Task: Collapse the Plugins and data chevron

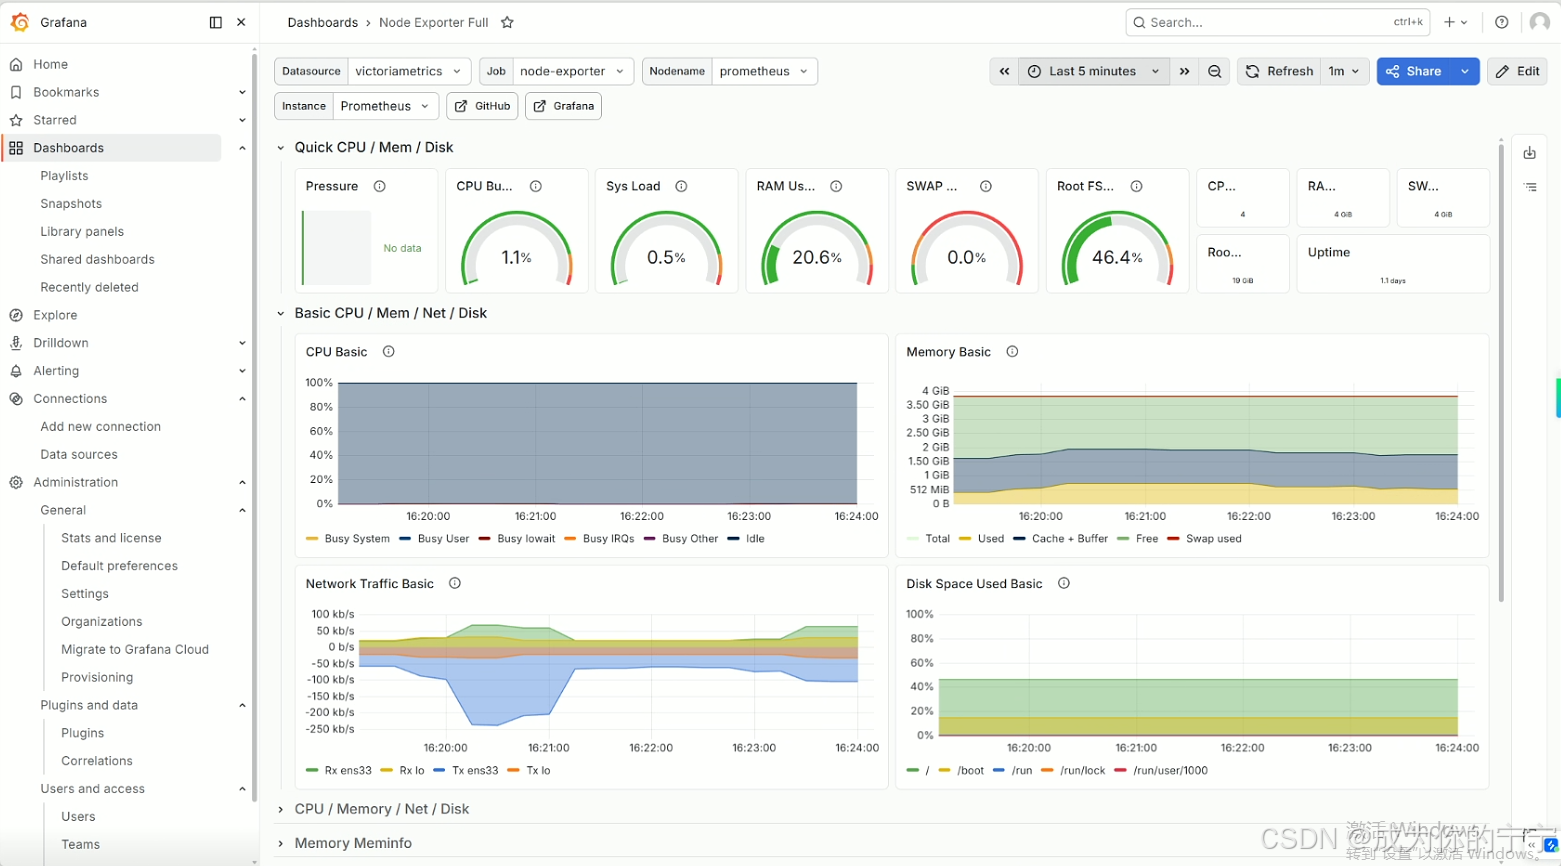Action: (242, 705)
